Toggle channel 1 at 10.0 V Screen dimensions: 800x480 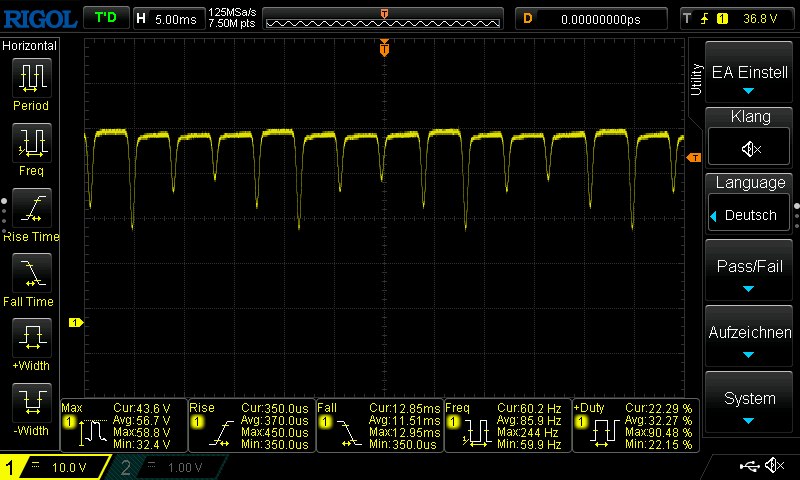55,467
